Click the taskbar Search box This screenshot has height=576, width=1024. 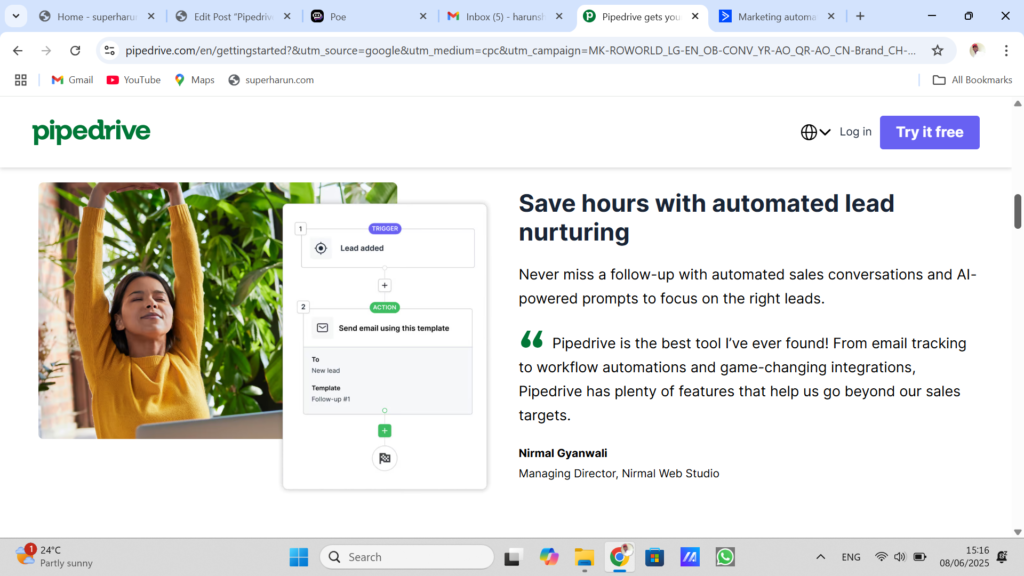point(407,557)
